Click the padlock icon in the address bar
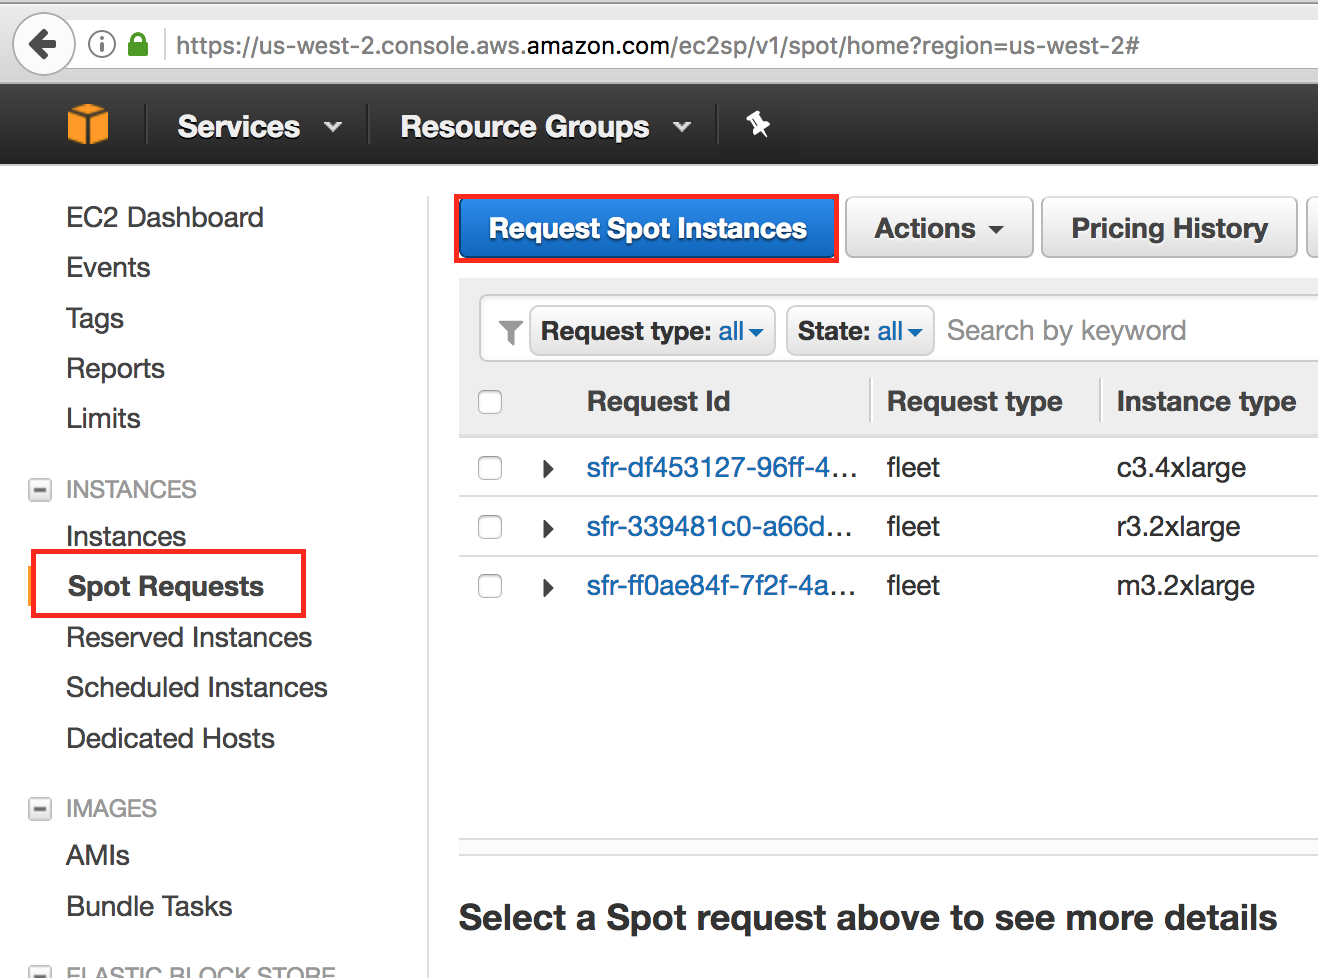The width and height of the screenshot is (1318, 978). pyautogui.click(x=138, y=43)
